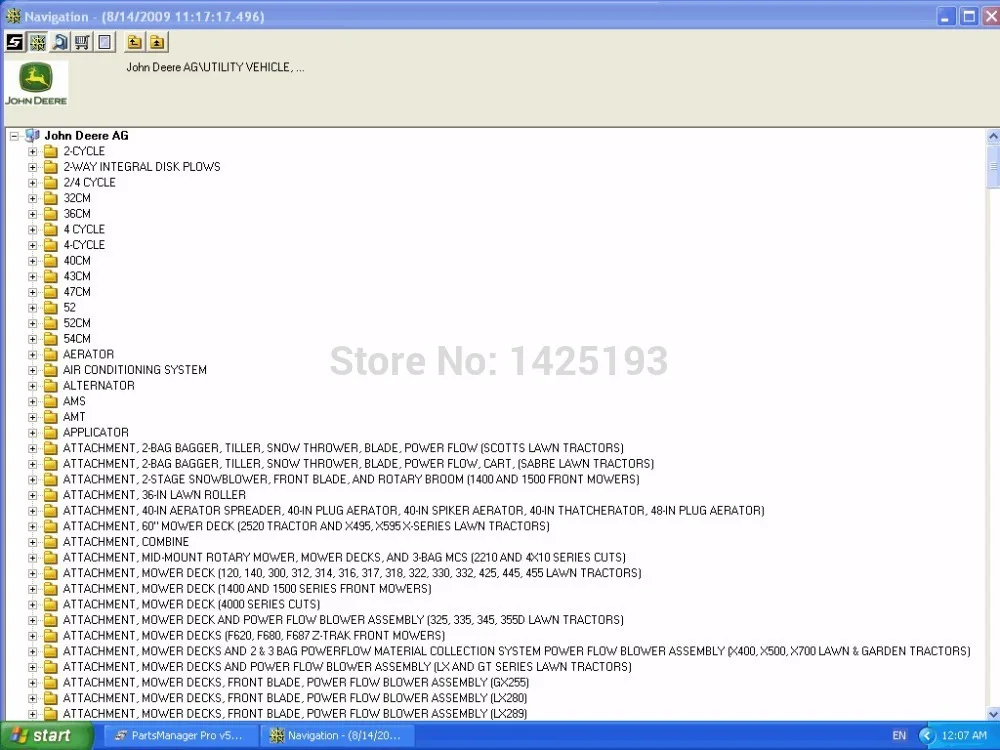
Task: Switch to PartsManager Pro taskbar button
Action: coord(180,735)
